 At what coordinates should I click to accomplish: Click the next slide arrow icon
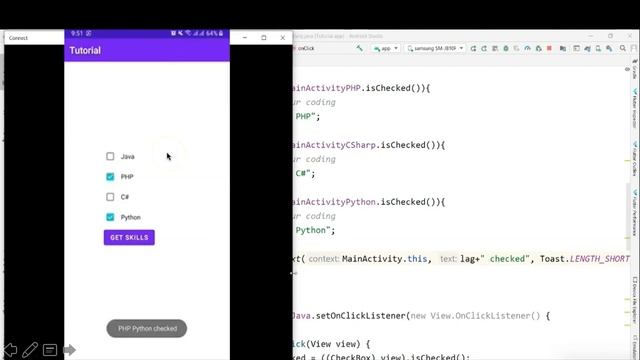[69, 350]
